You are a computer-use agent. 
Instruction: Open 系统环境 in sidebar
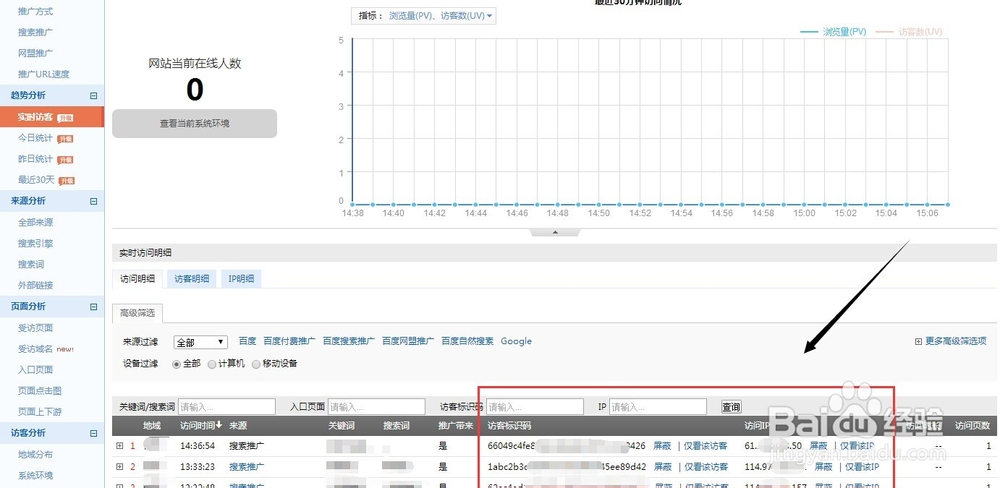(x=35, y=475)
